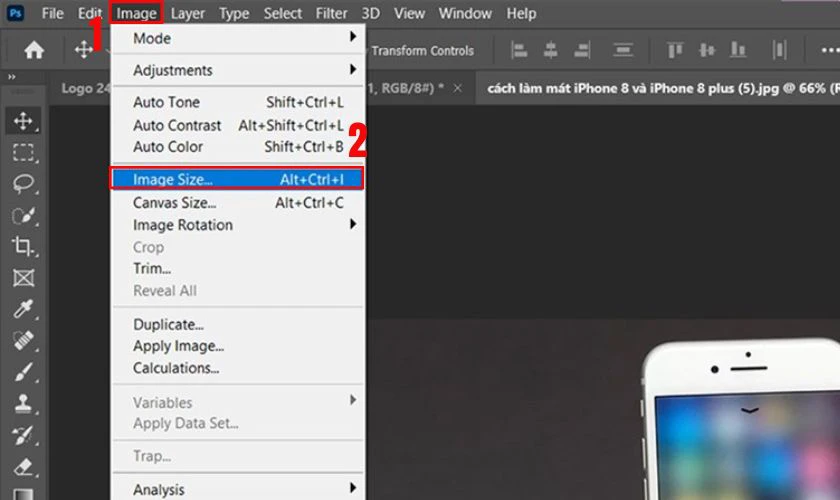This screenshot has height=500, width=840.
Task: Open the 3D menu
Action: pos(370,13)
